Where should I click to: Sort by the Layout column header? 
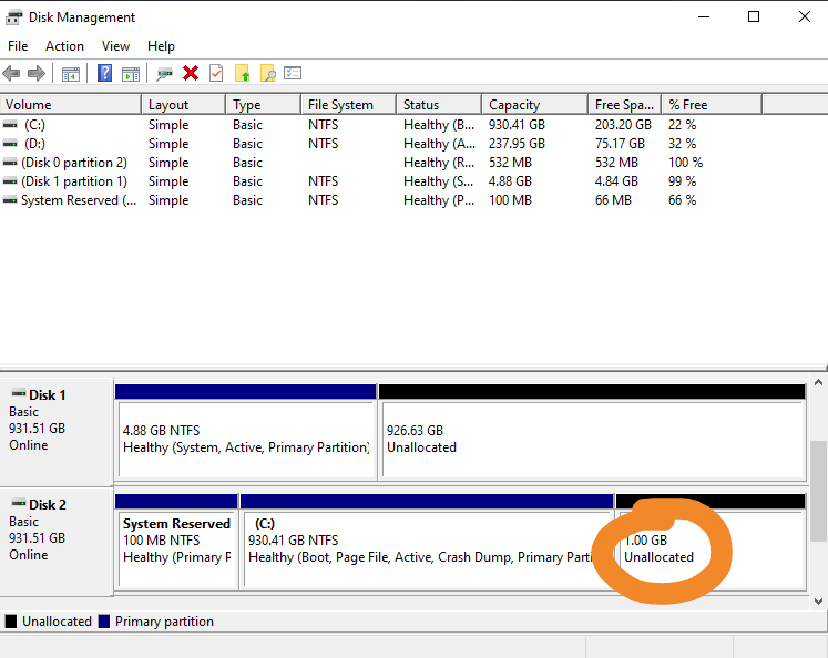click(x=184, y=105)
